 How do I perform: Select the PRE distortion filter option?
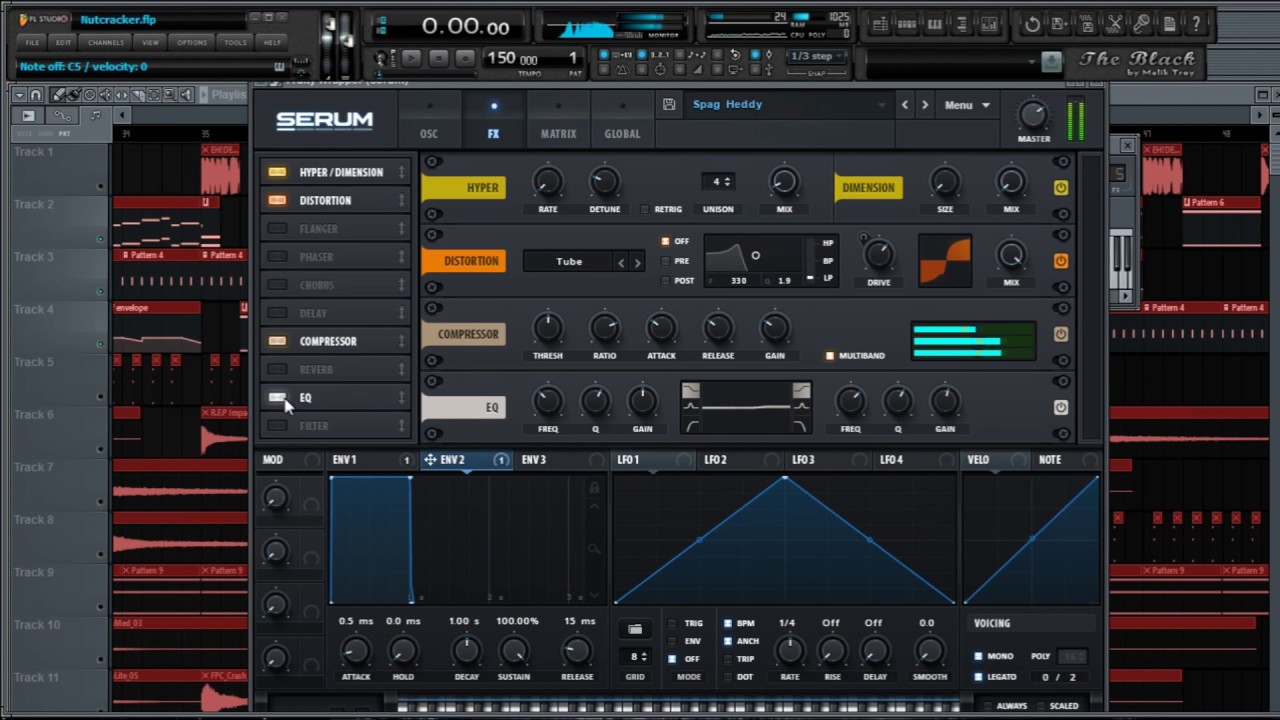(665, 261)
